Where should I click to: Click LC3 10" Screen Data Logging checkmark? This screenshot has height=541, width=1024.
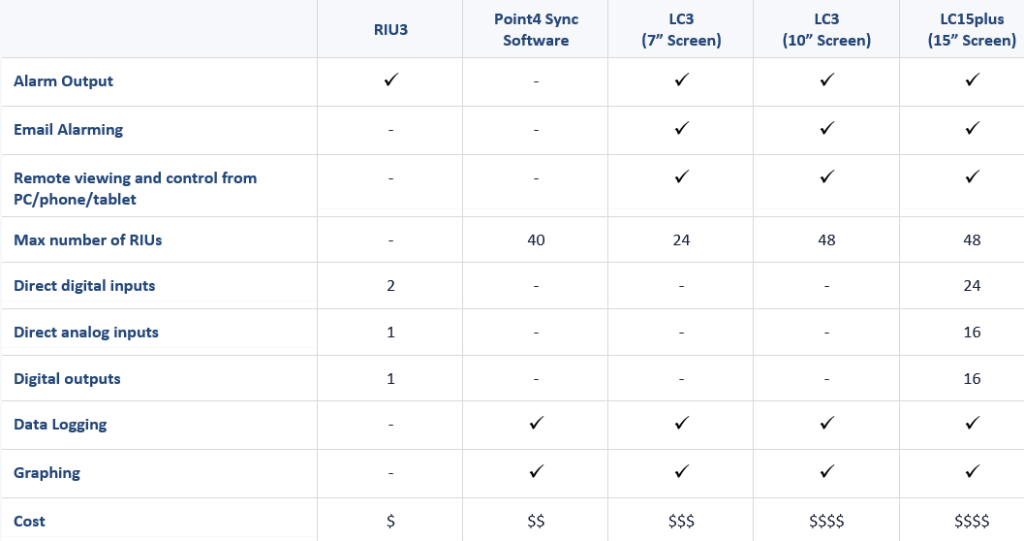[x=827, y=423]
